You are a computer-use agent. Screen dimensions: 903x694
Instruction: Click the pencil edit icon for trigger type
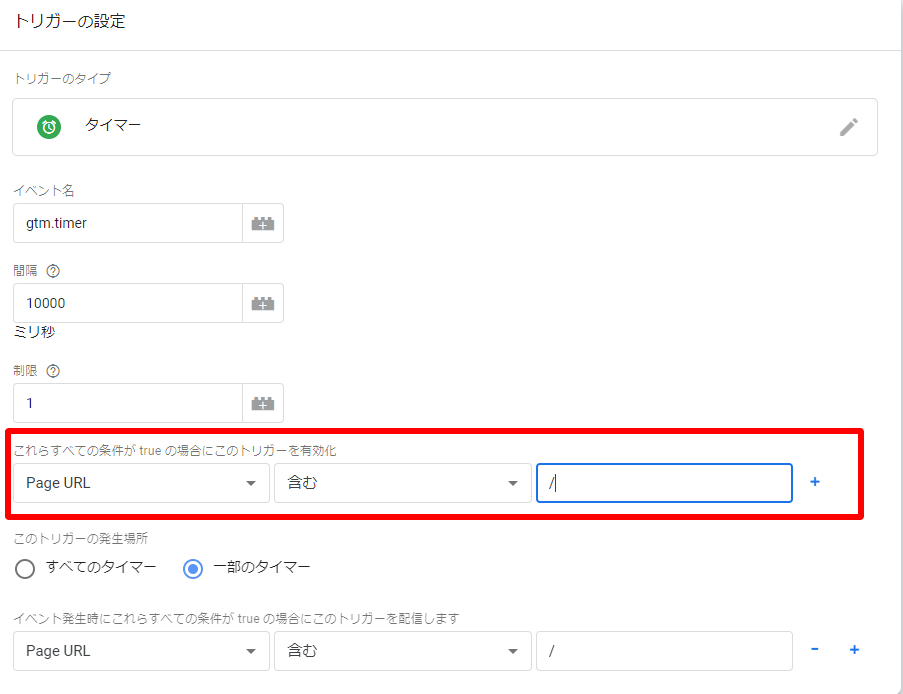click(x=848, y=127)
